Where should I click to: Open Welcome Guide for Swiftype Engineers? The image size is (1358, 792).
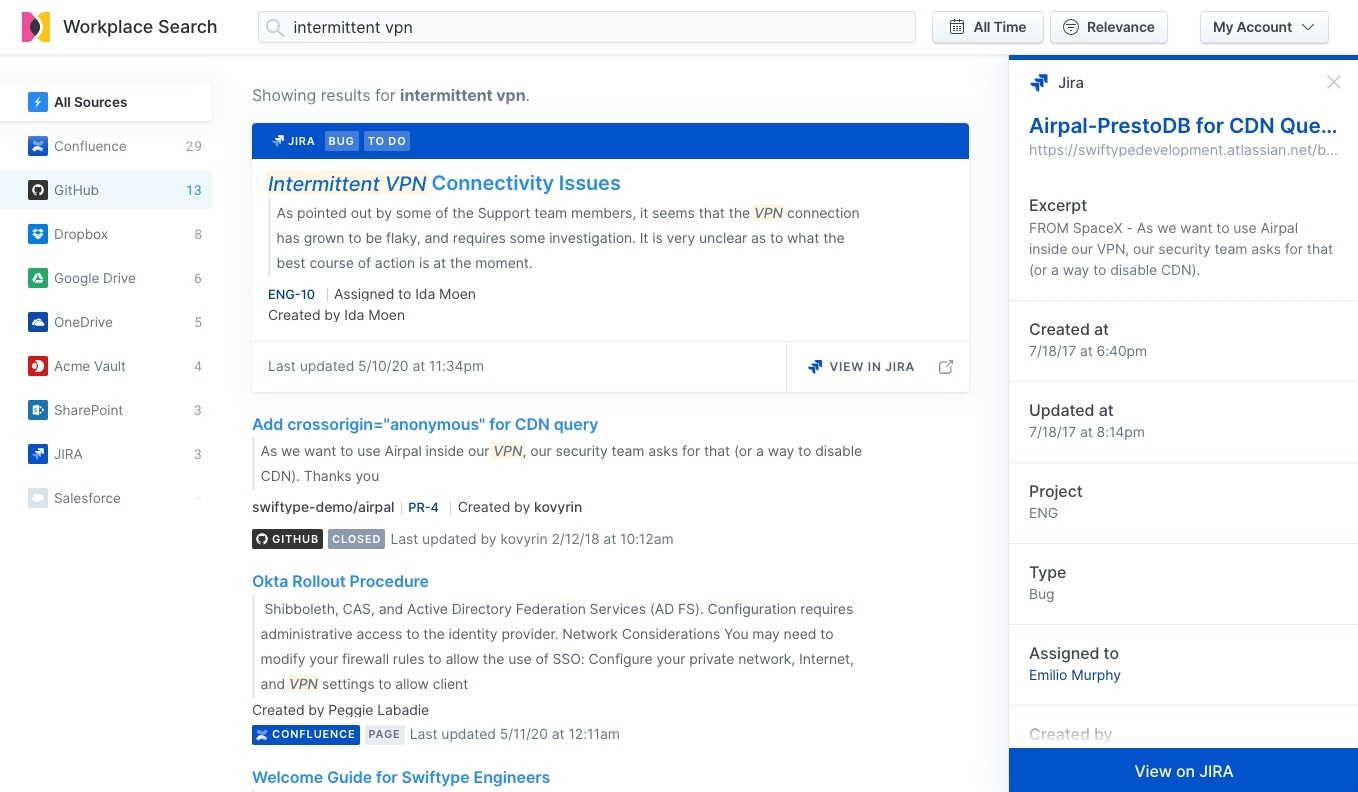click(401, 777)
